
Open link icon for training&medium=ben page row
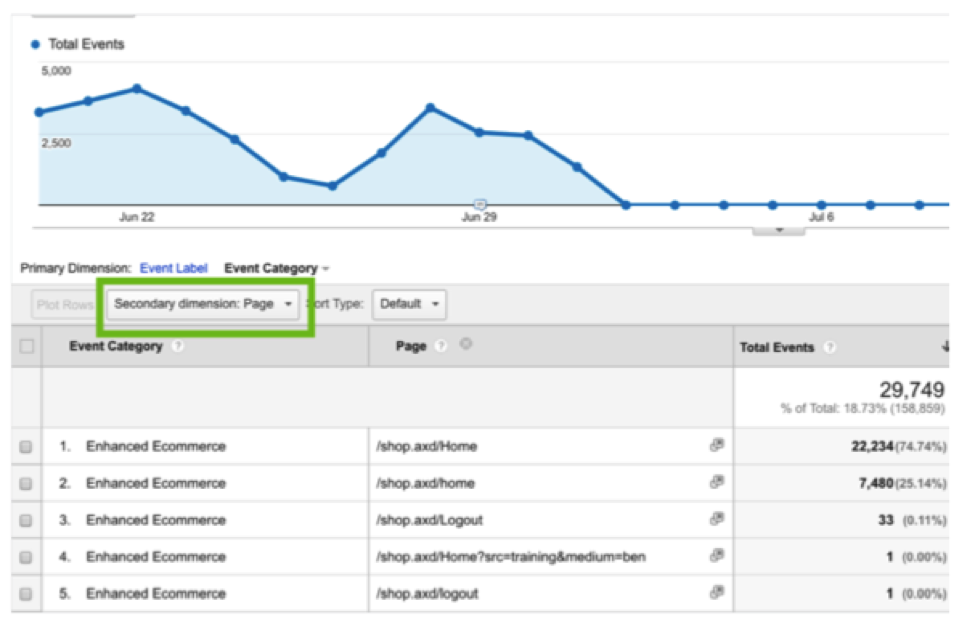click(x=716, y=556)
